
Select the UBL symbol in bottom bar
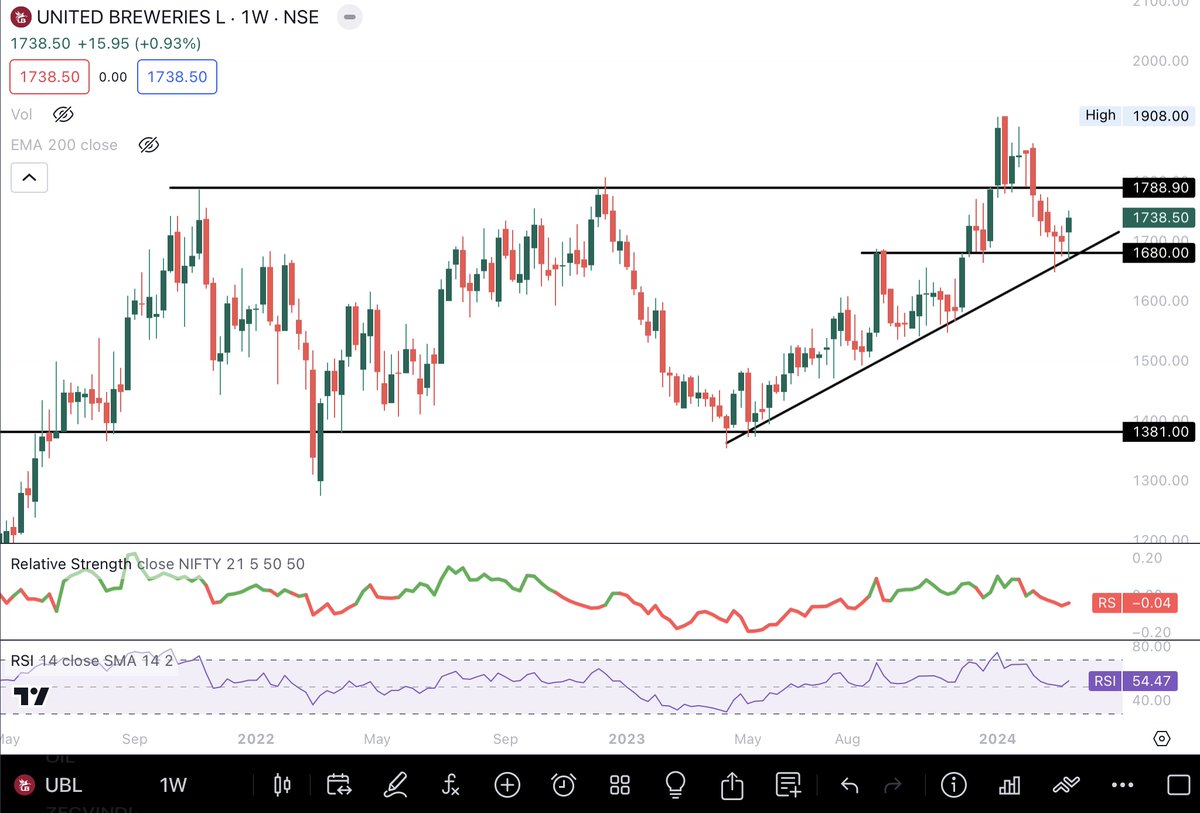point(62,785)
